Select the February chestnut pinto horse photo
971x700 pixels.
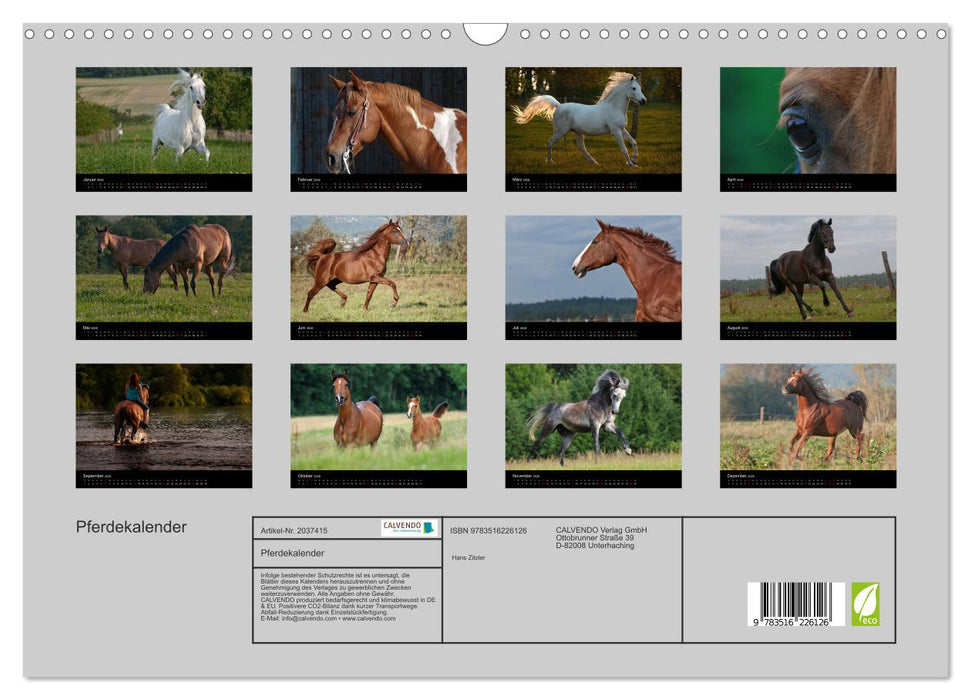378,121
